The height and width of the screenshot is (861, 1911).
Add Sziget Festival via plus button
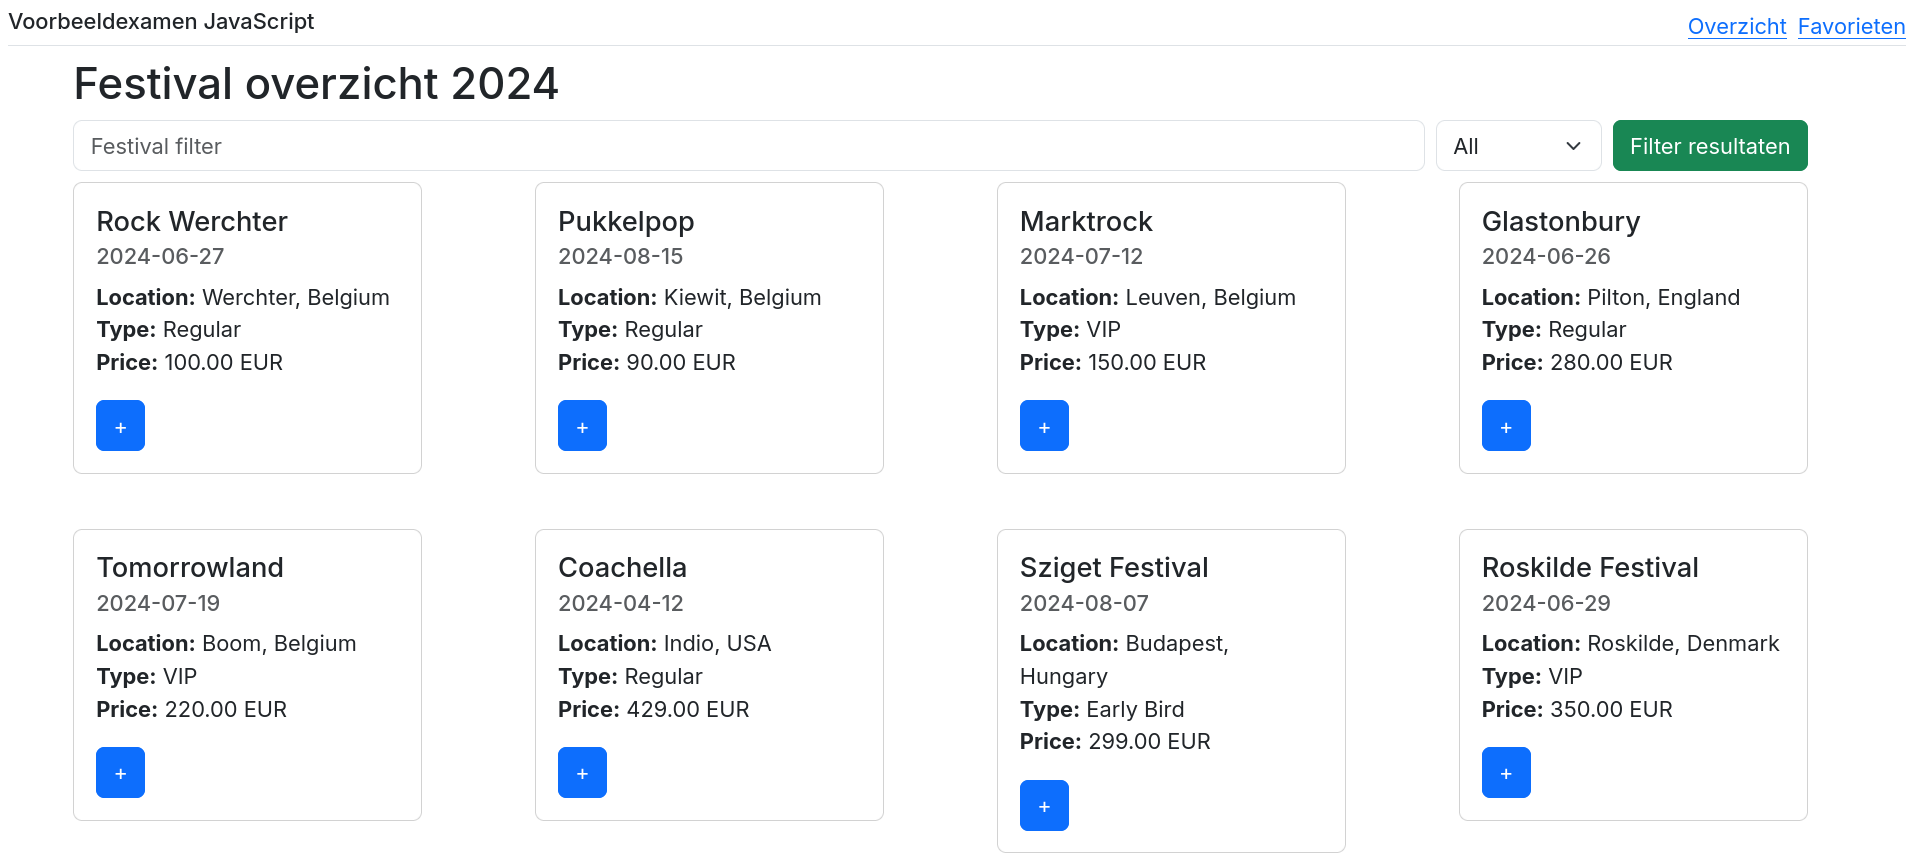[1044, 805]
